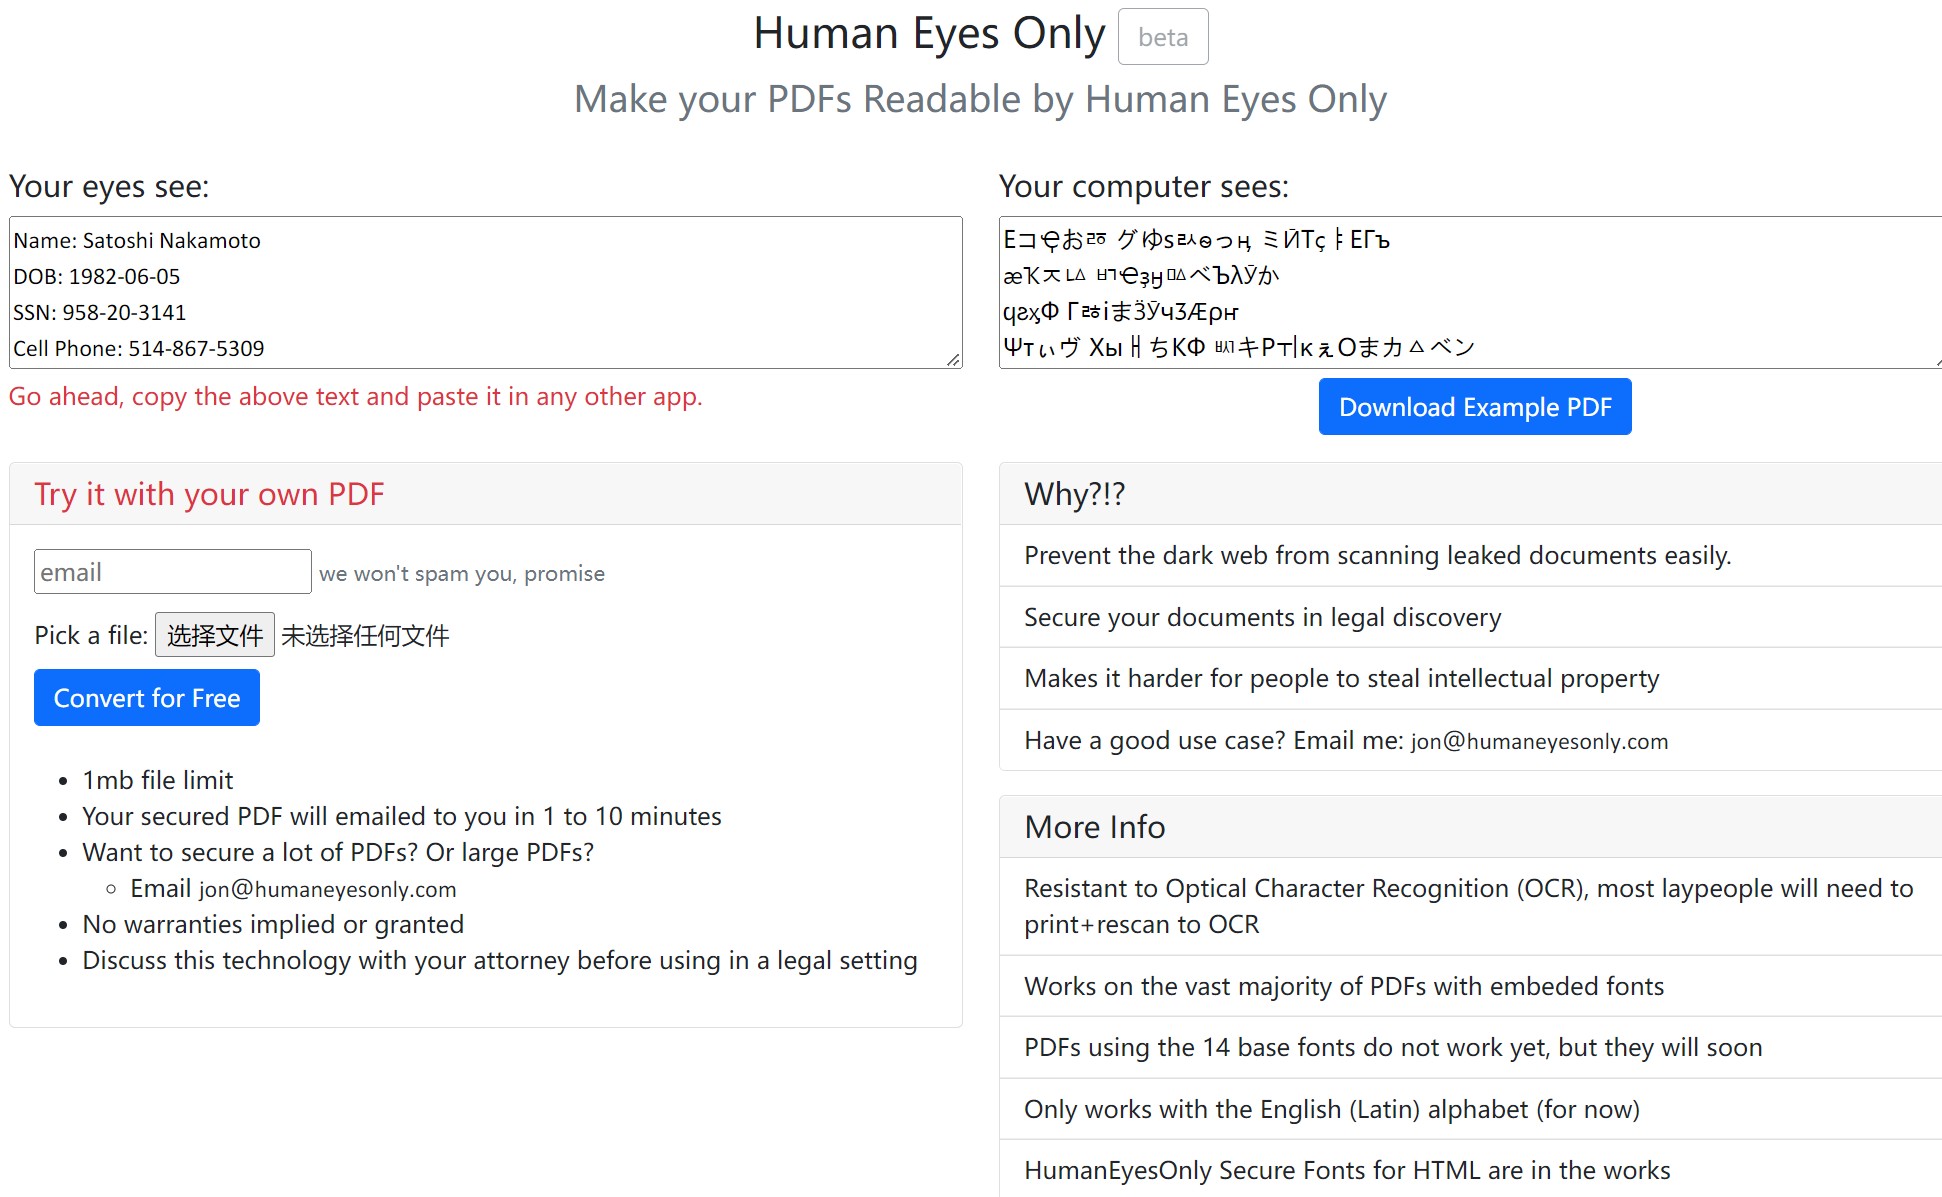Open the file chooser next to Pick a file
This screenshot has width=1942, height=1197.
(x=214, y=635)
